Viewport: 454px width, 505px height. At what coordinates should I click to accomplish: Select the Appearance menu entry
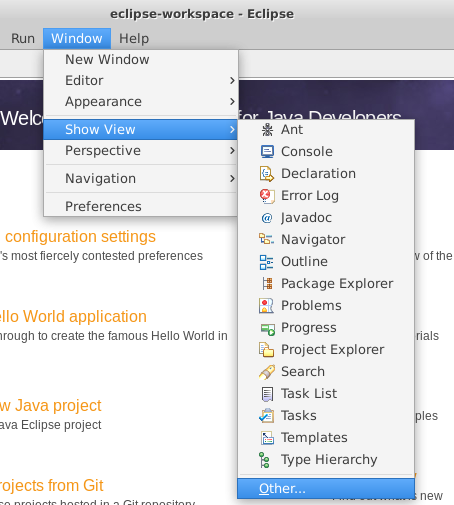point(141,102)
